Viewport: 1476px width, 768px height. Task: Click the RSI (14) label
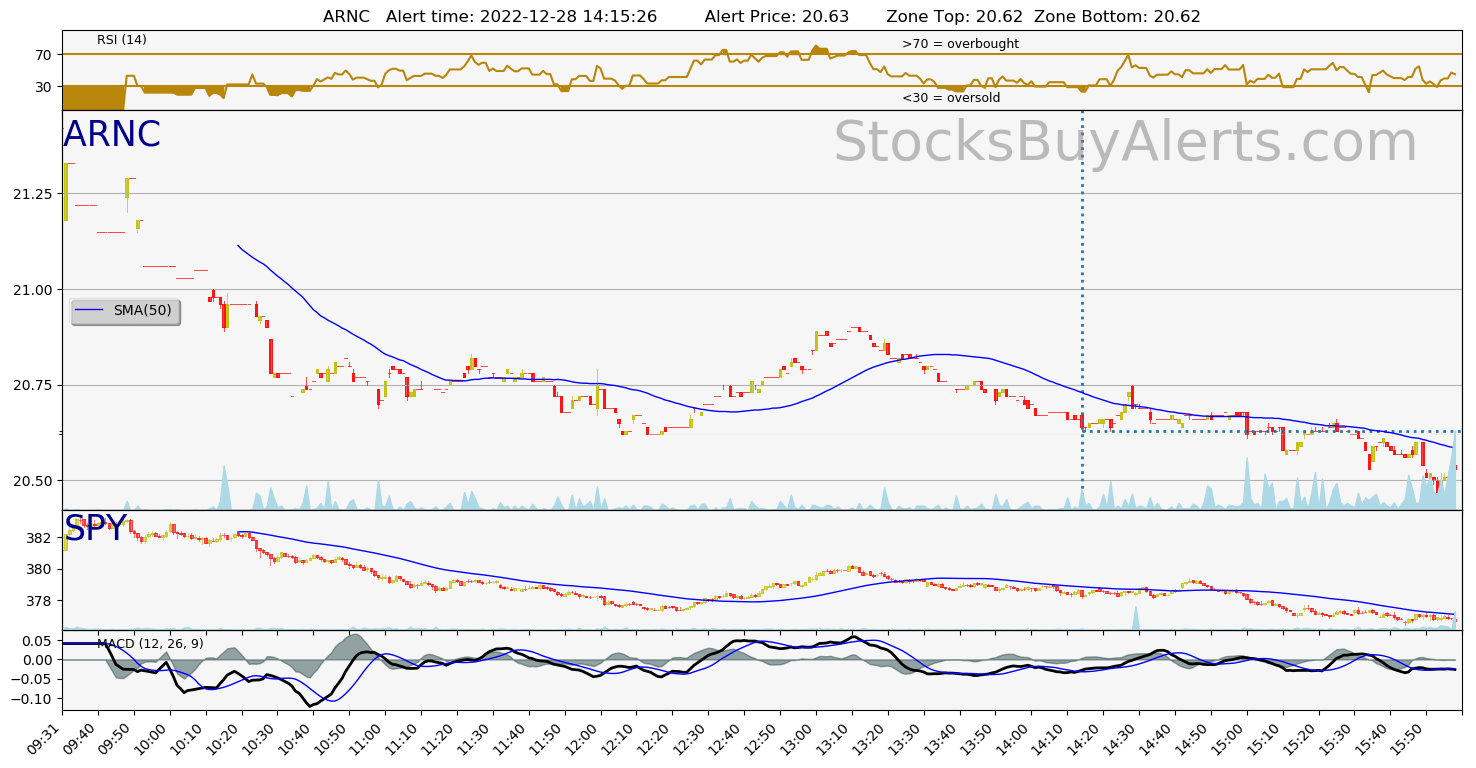[122, 40]
